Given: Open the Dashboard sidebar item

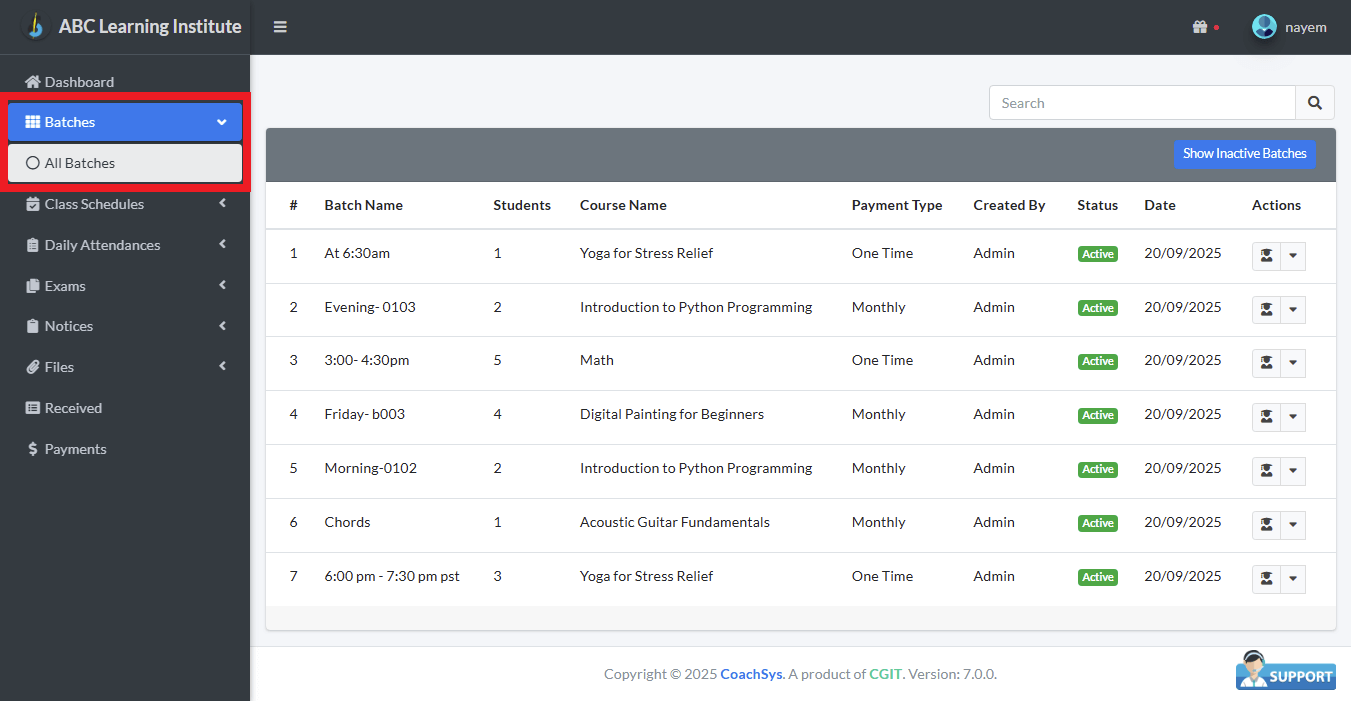Looking at the screenshot, I should [79, 82].
